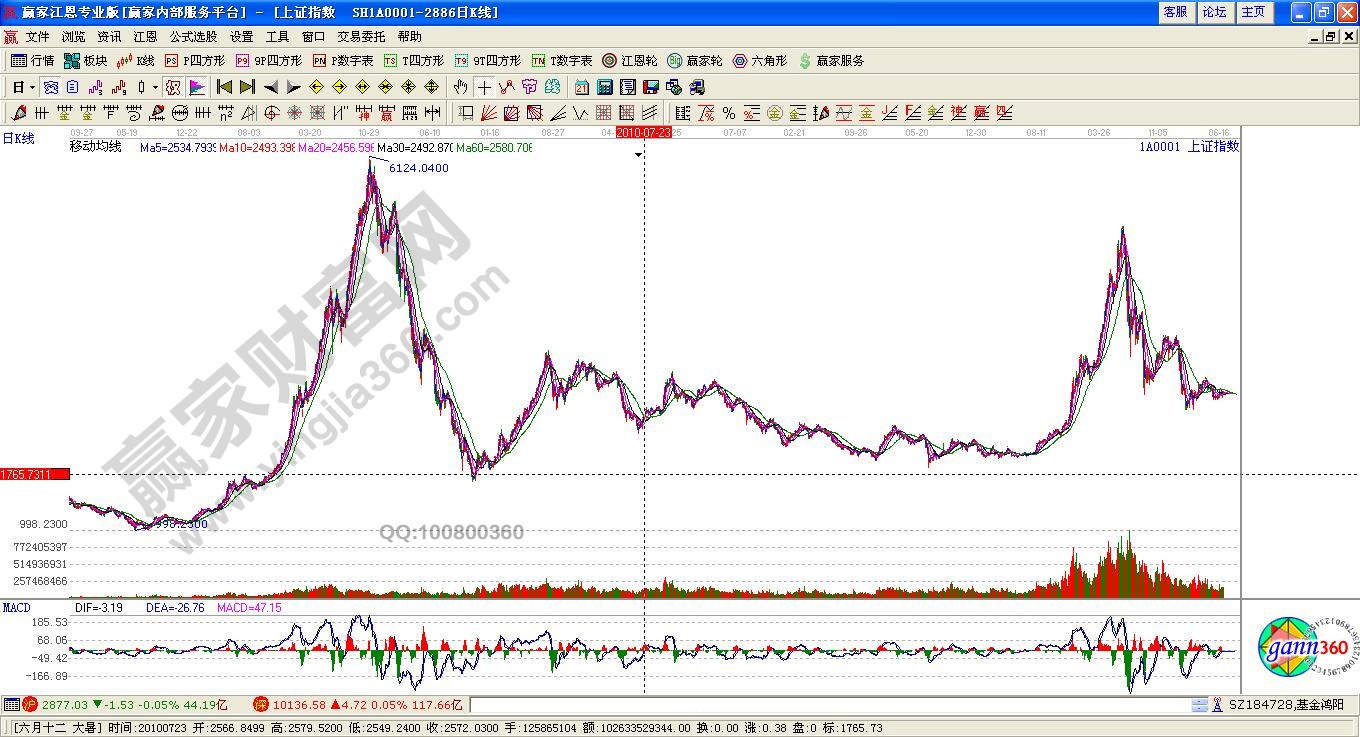Screen dimensions: 1360x737
Task: Click the small triangle below date marker
Action: click(x=639, y=156)
